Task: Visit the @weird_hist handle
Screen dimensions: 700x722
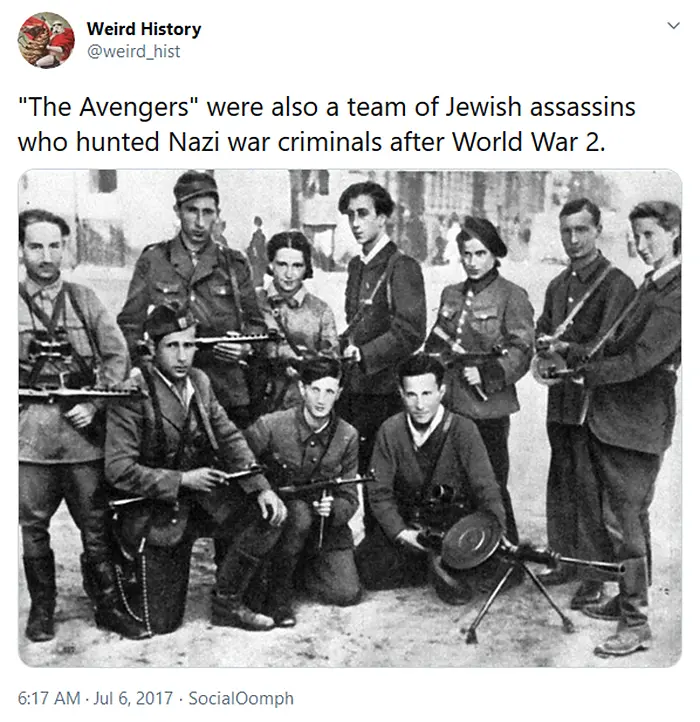Action: point(134,51)
